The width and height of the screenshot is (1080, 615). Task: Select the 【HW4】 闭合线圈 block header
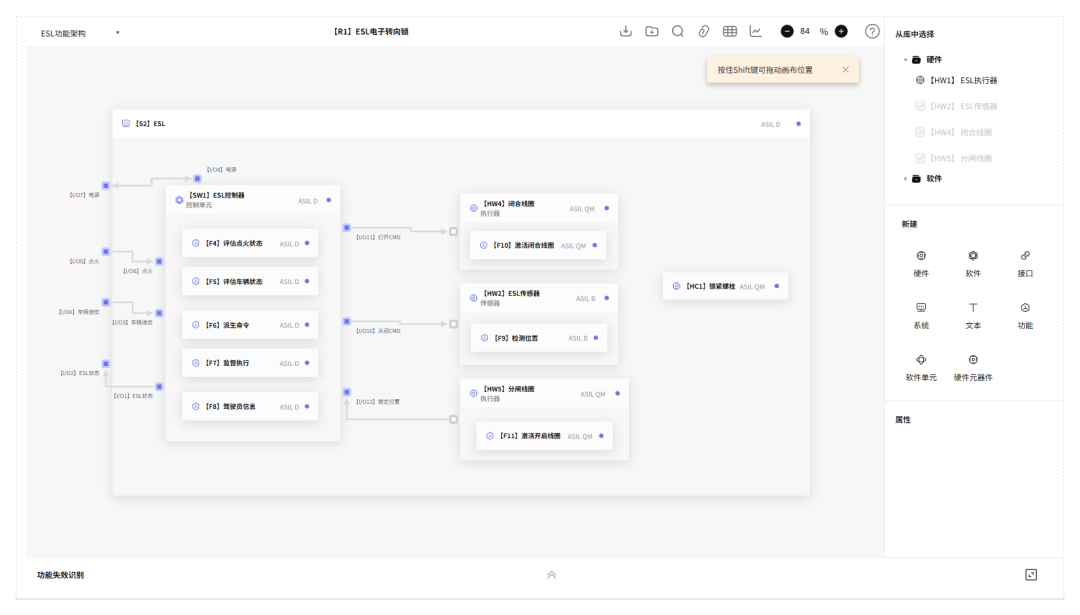(x=539, y=208)
